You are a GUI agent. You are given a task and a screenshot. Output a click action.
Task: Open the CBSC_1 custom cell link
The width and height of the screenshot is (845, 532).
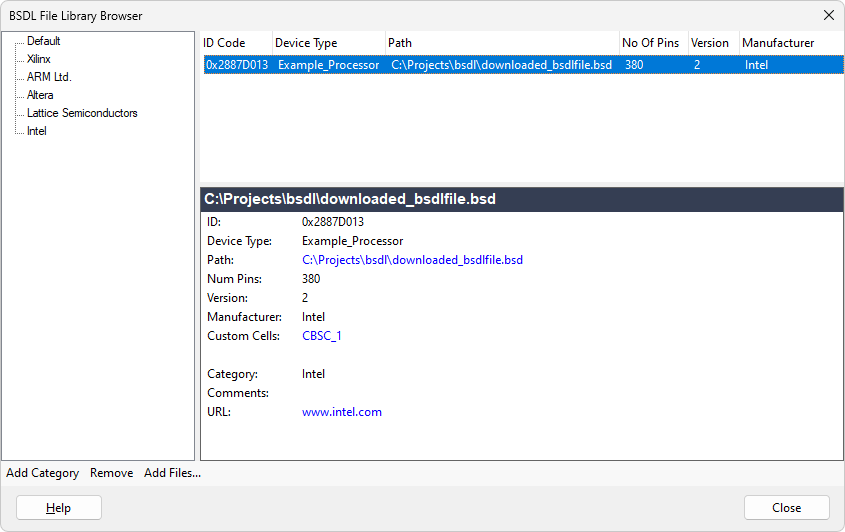click(x=322, y=336)
